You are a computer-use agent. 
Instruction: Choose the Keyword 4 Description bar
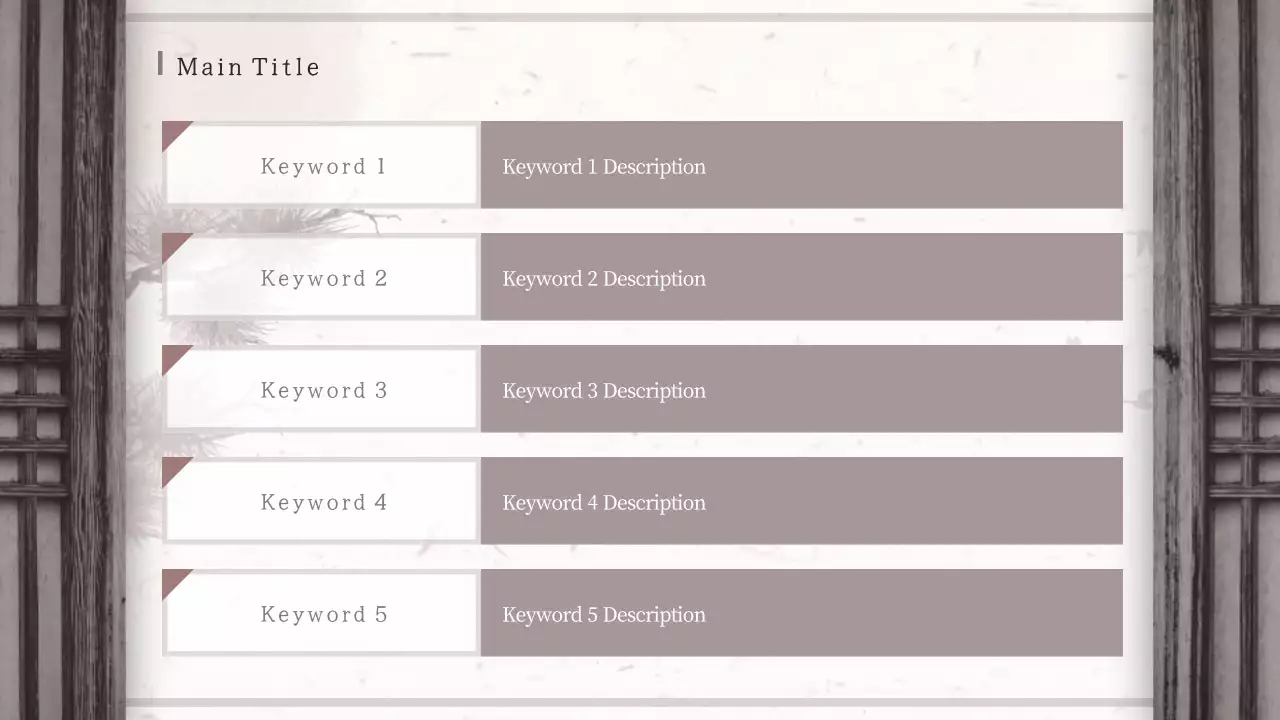point(801,501)
